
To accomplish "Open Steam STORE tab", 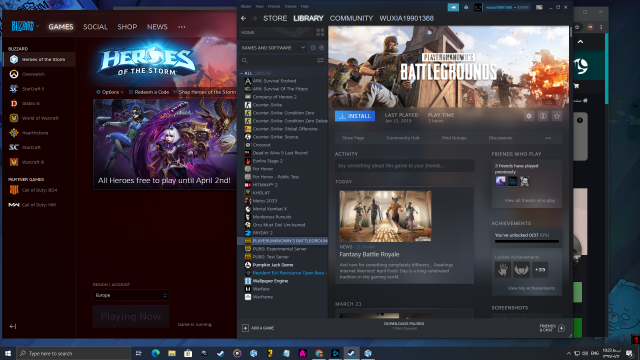I will 275,18.
